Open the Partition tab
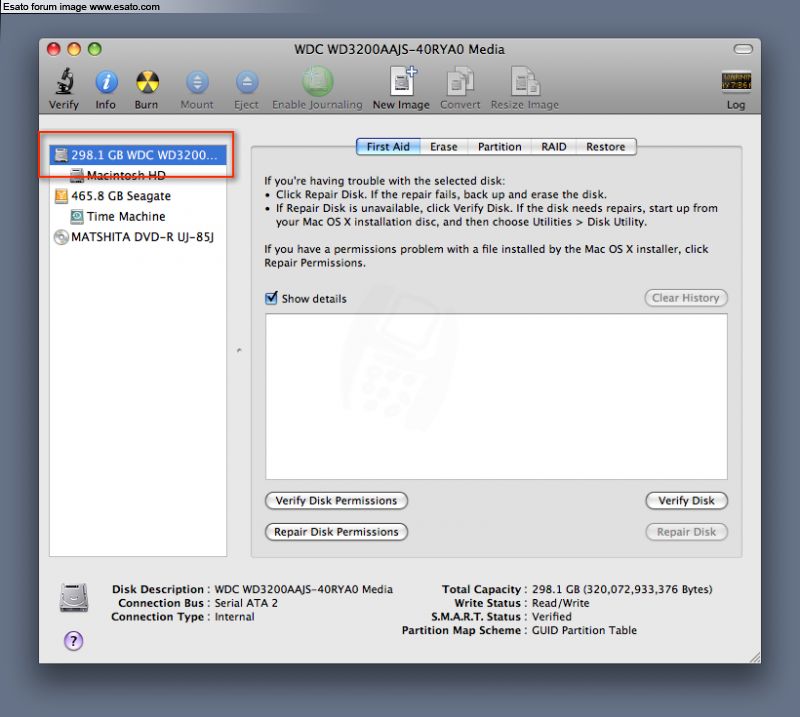 point(499,147)
